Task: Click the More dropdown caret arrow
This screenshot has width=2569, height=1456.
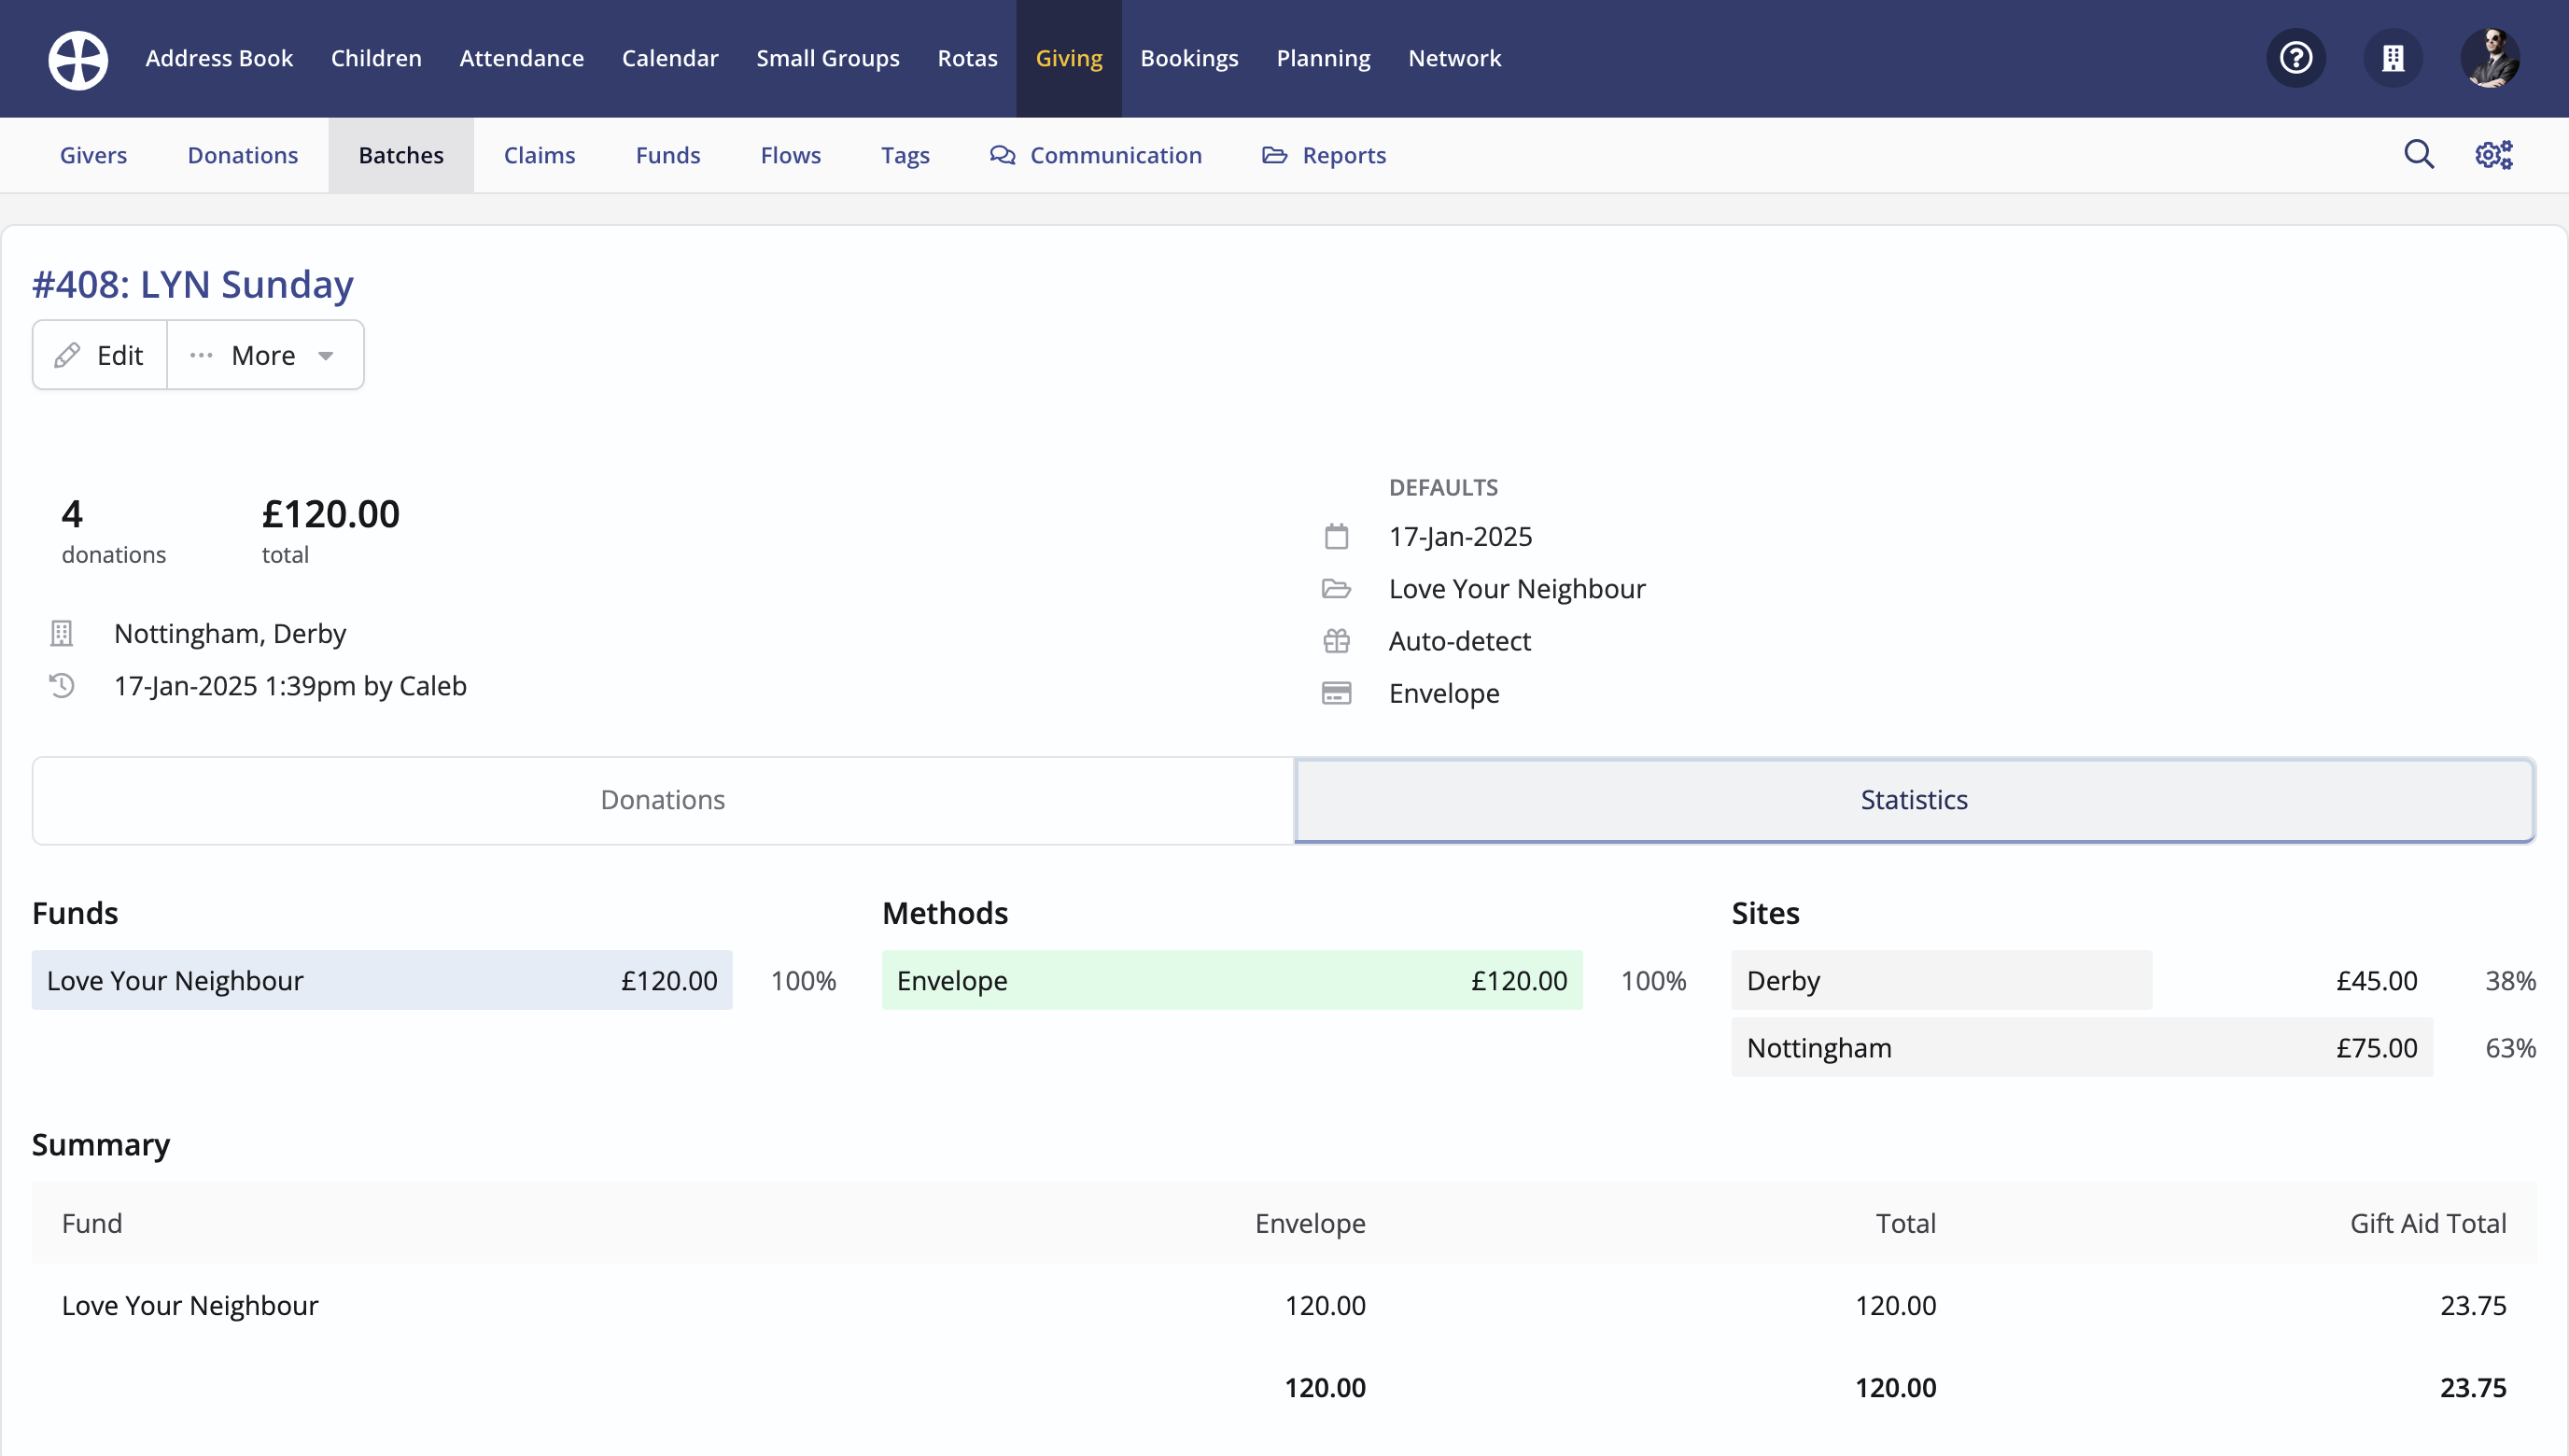Action: pyautogui.click(x=326, y=356)
